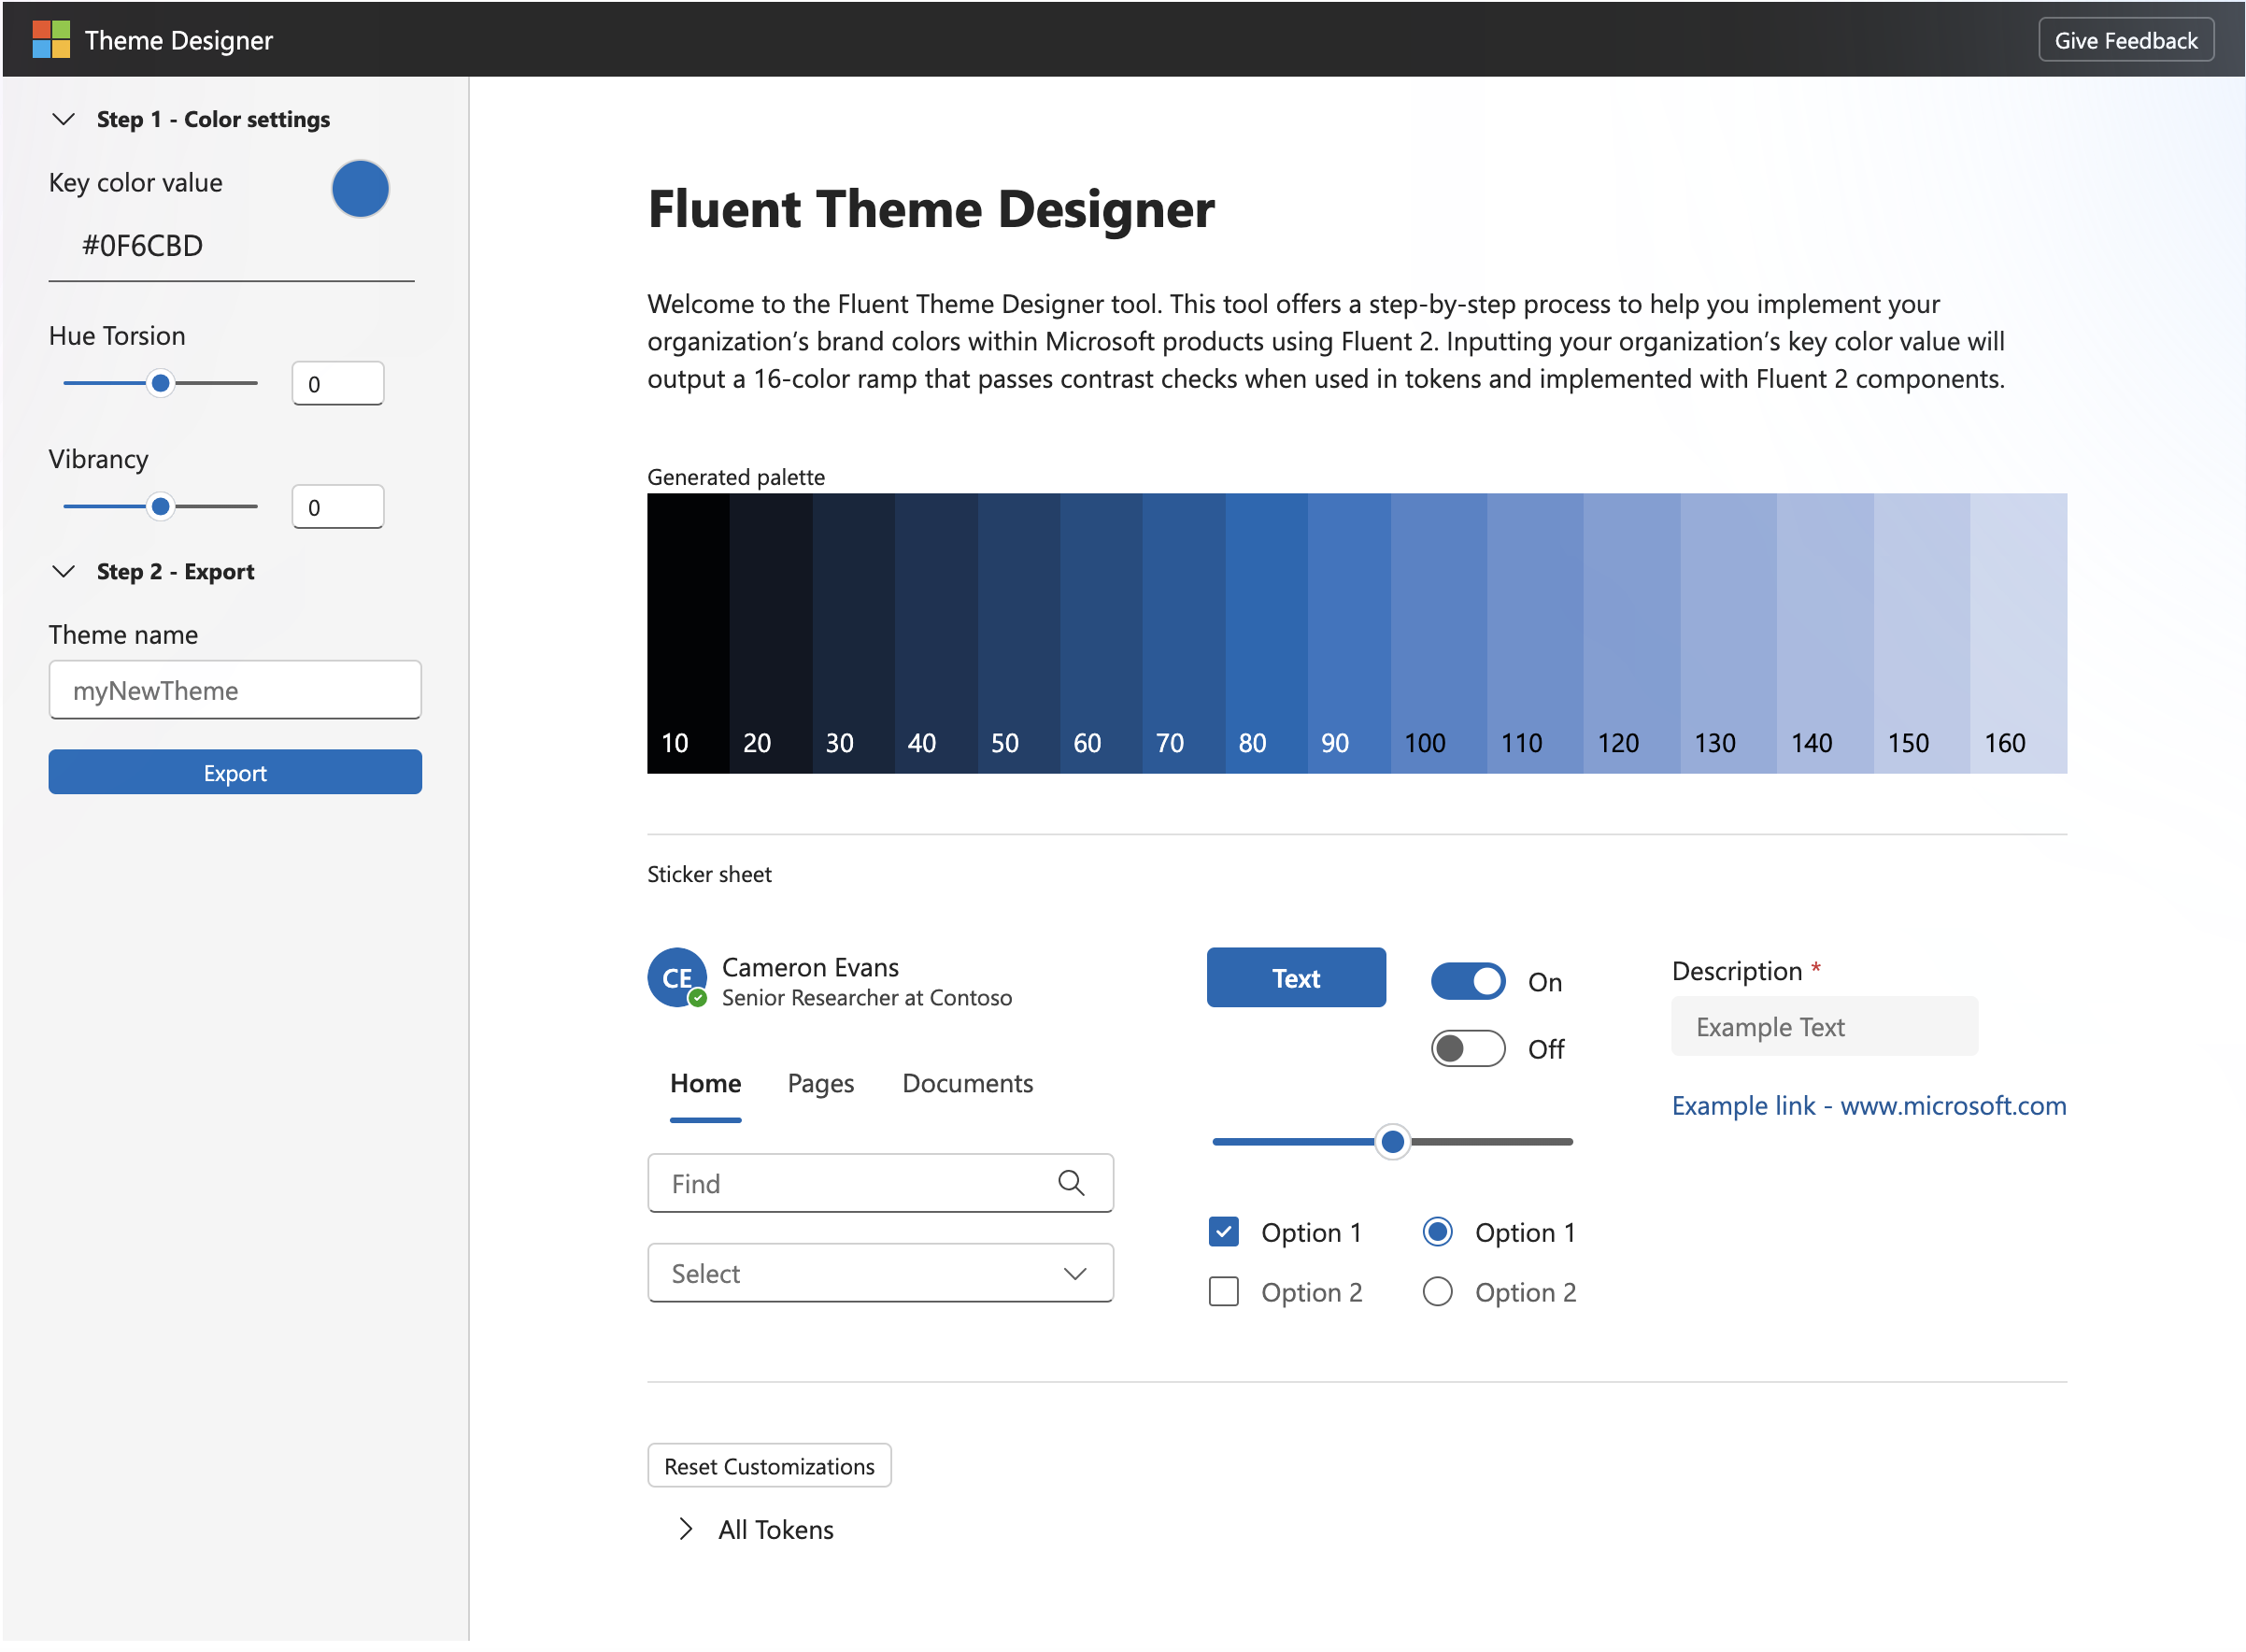This screenshot has width=2246, height=1652.
Task: Select the Option 2 radio button
Action: [x=1437, y=1292]
